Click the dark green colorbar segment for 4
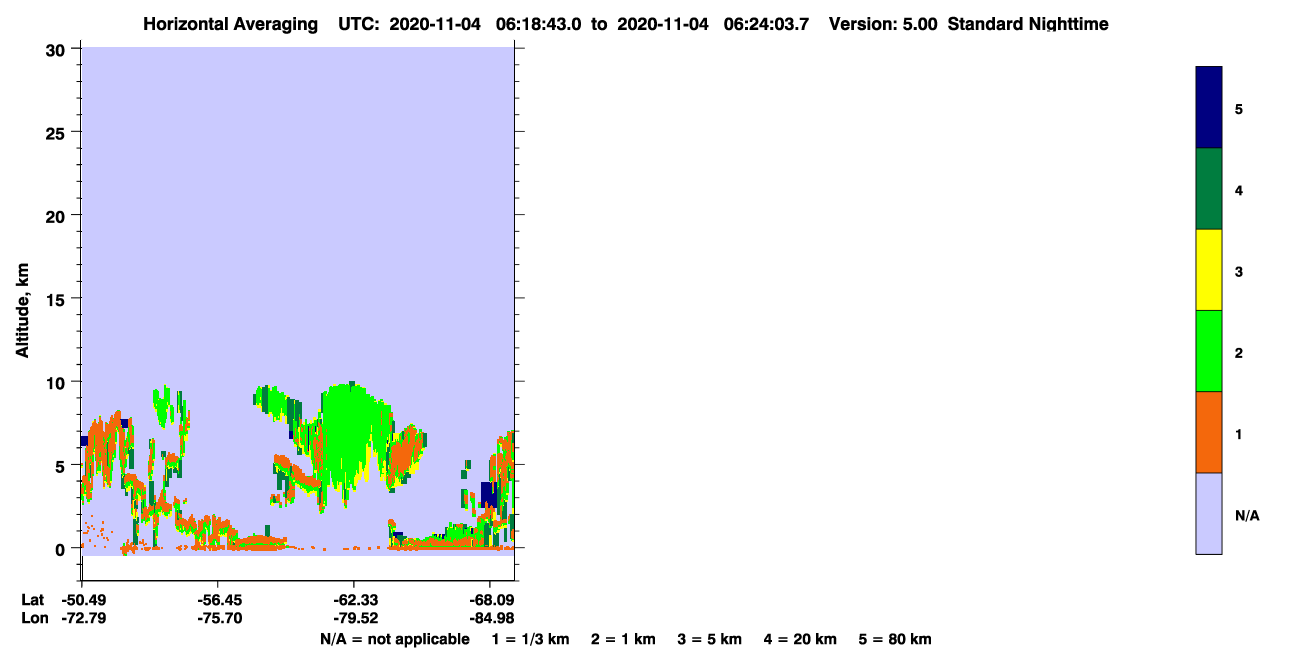 coord(1209,189)
